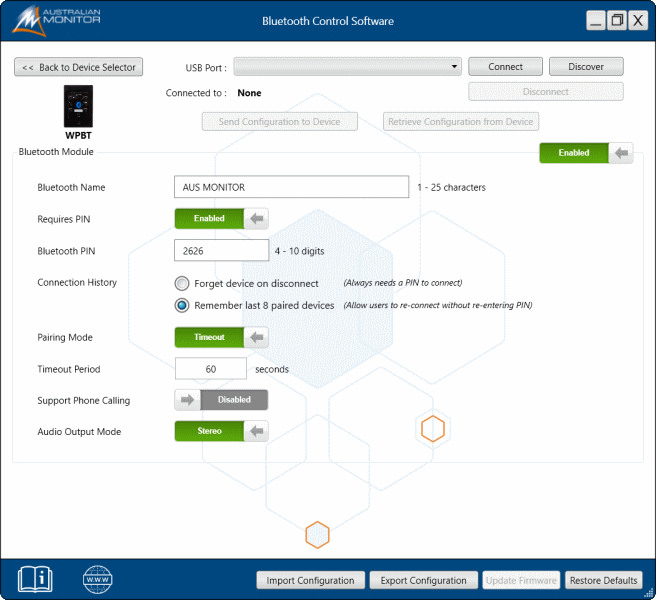The width and height of the screenshot is (656, 600).
Task: Enable Support Phone Calling switch
Action: 221,400
